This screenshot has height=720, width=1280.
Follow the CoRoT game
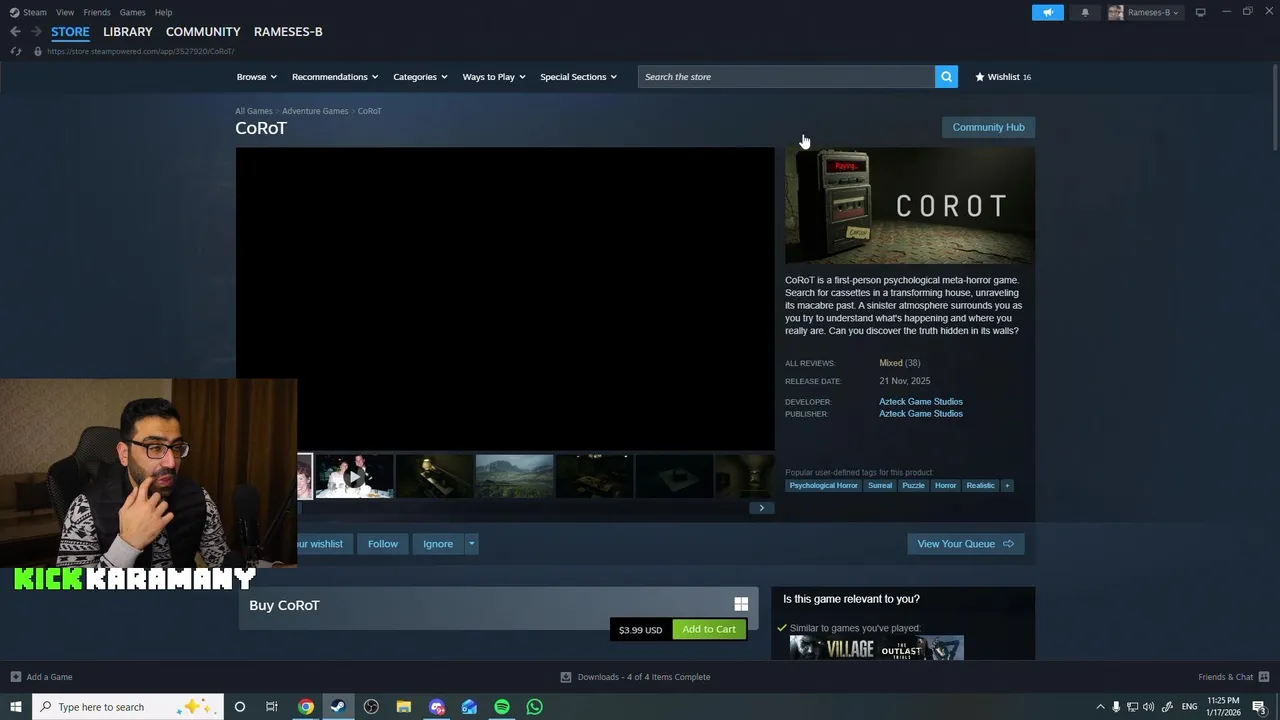(x=382, y=544)
